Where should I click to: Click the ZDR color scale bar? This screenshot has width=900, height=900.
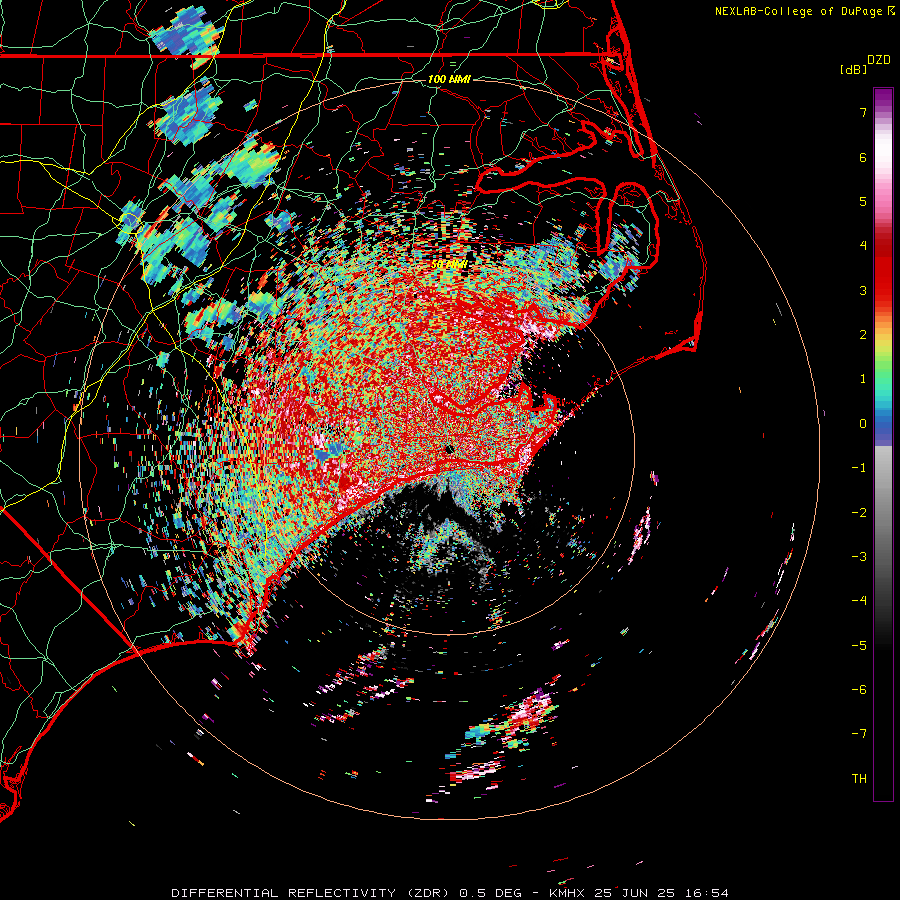[883, 444]
